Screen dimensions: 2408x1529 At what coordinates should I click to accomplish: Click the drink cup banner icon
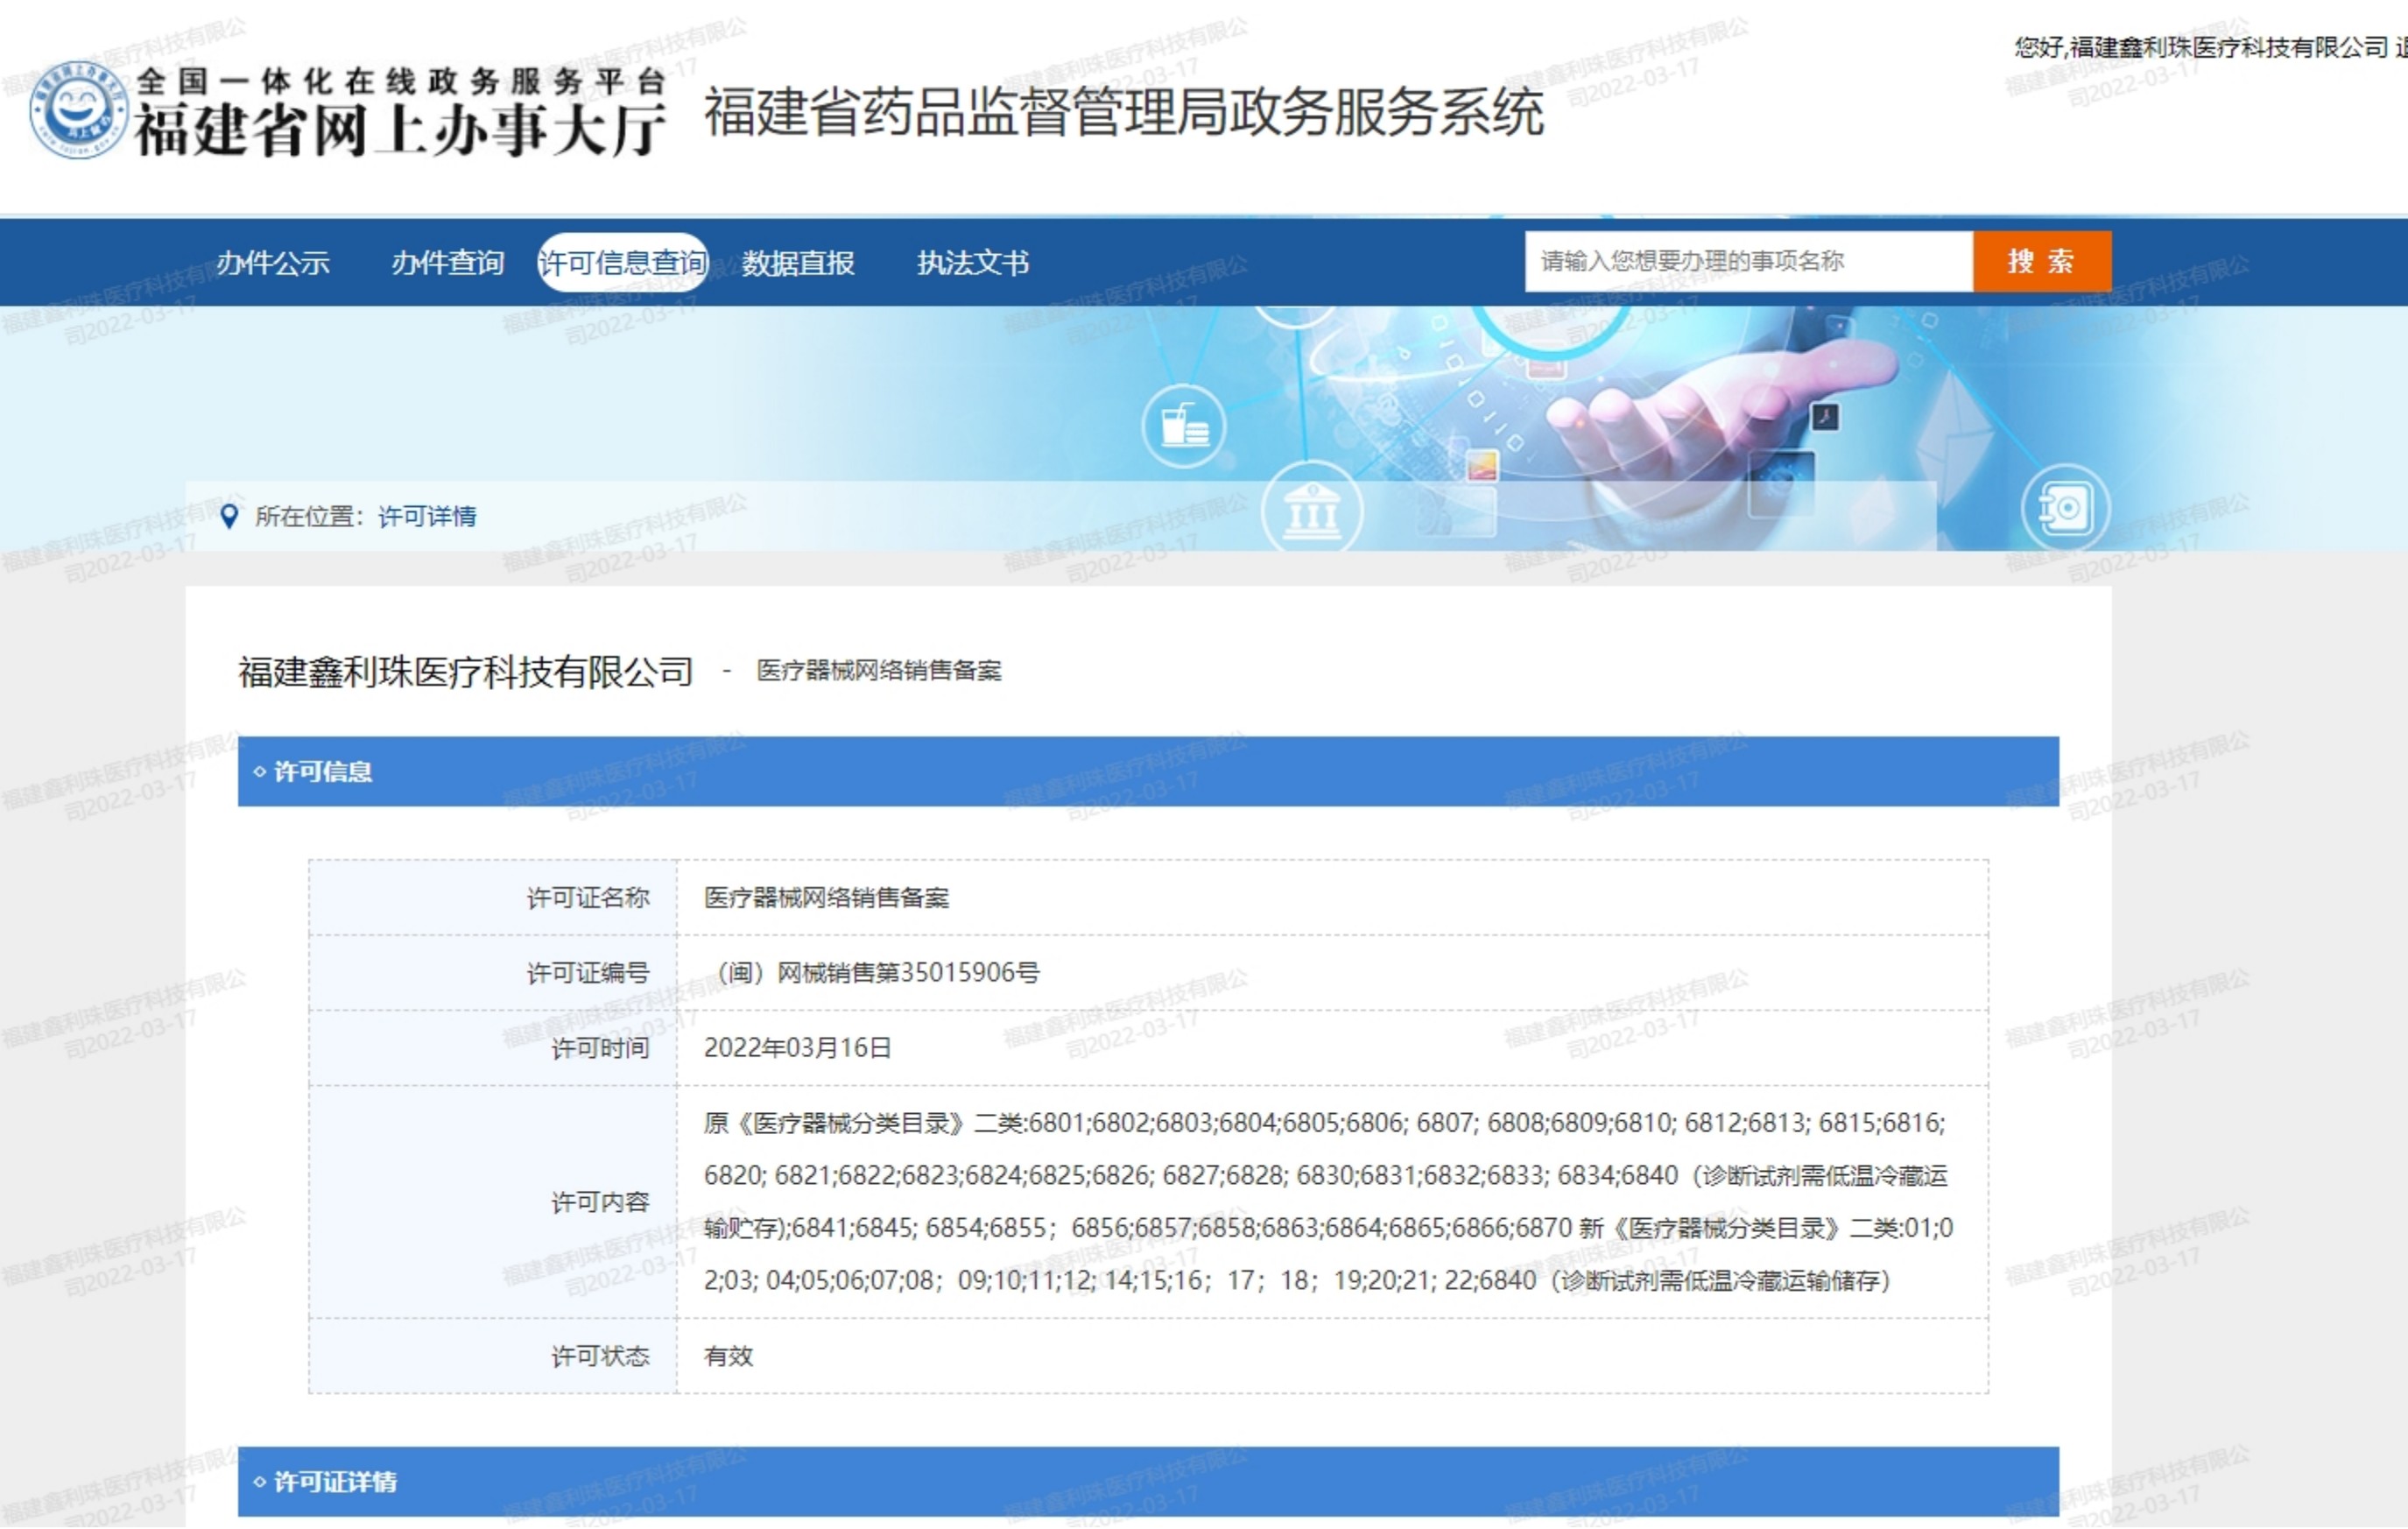pyautogui.click(x=1184, y=427)
